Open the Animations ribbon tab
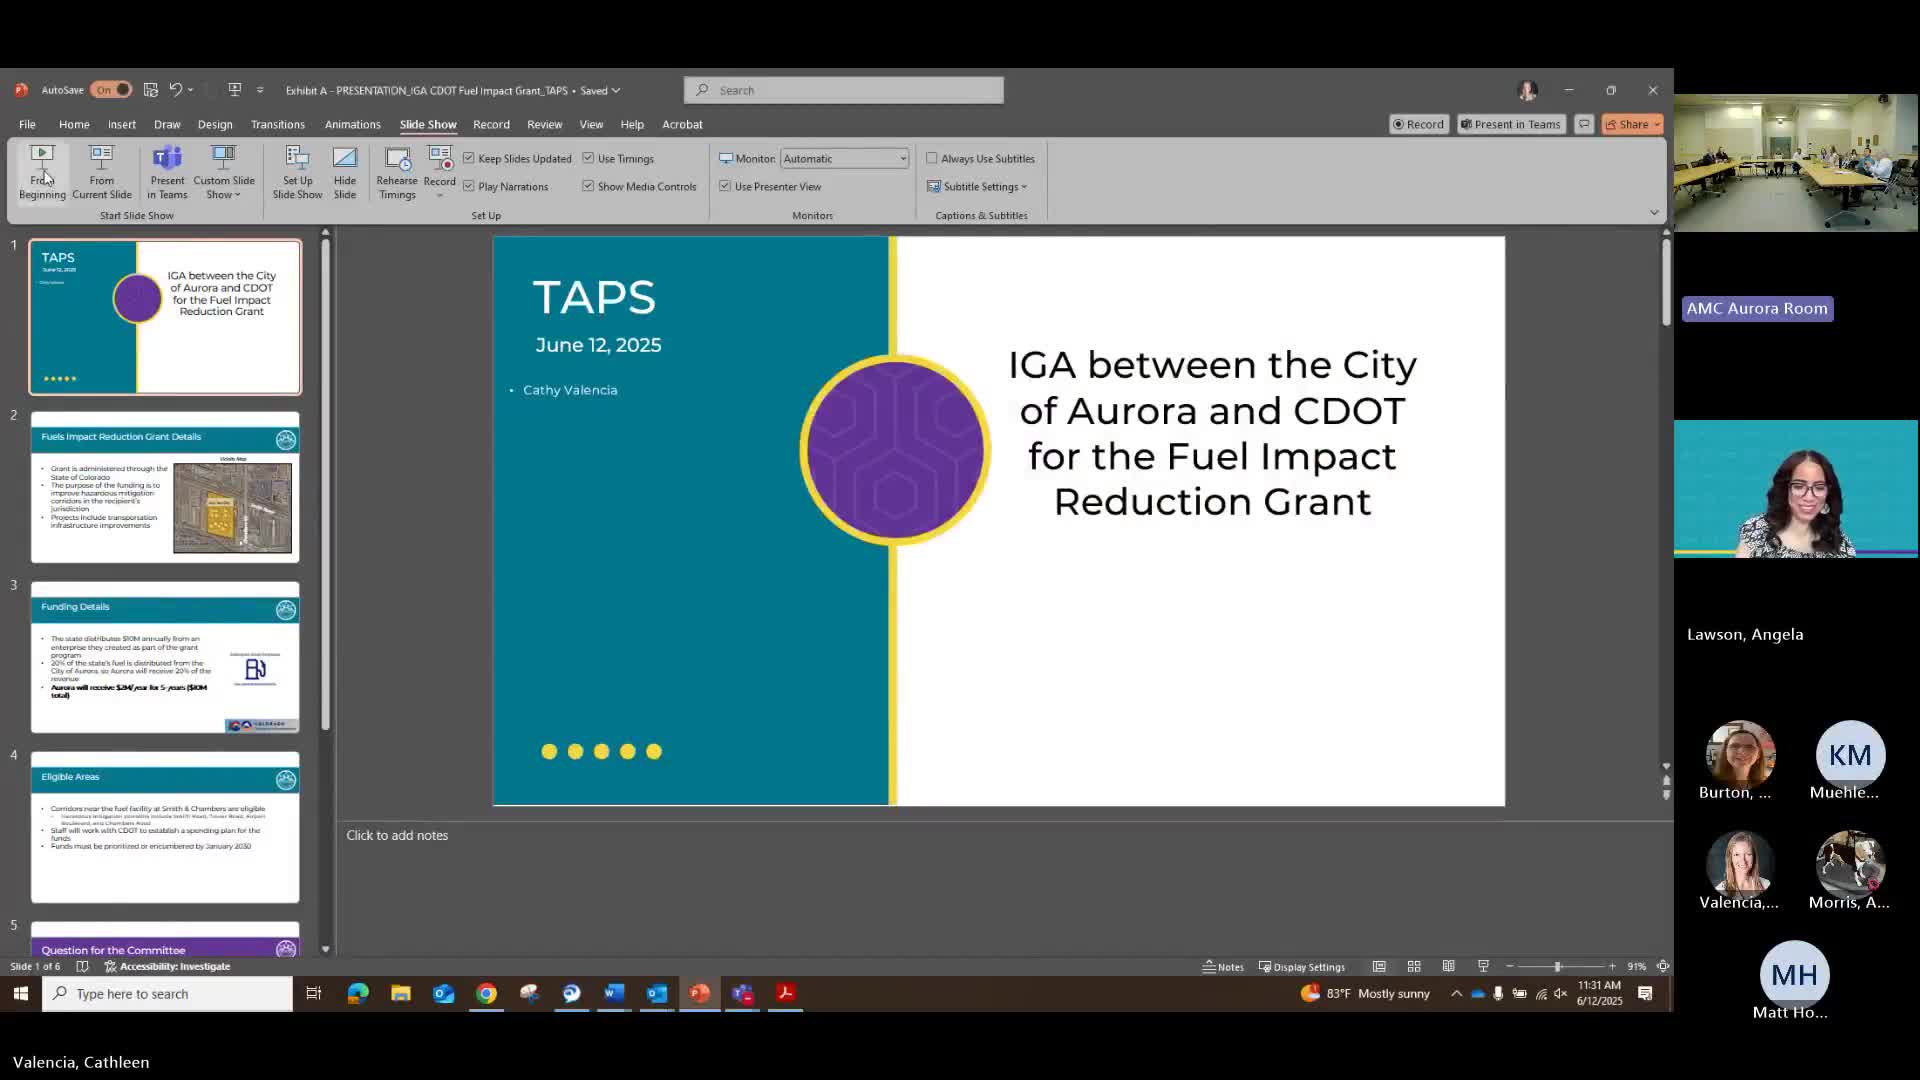The width and height of the screenshot is (1920, 1080). (x=352, y=124)
